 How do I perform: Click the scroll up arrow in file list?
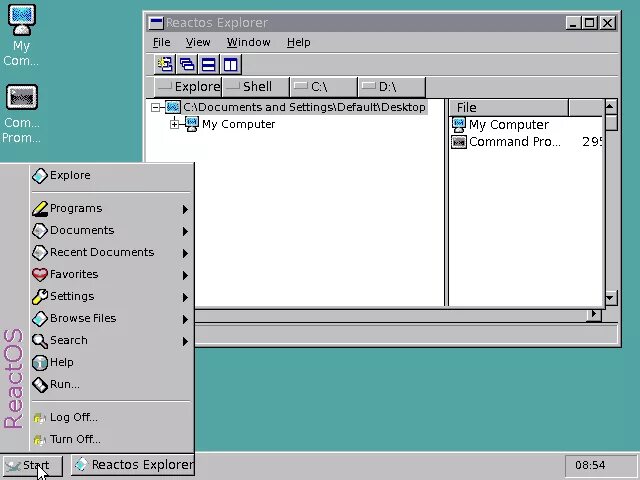(611, 107)
